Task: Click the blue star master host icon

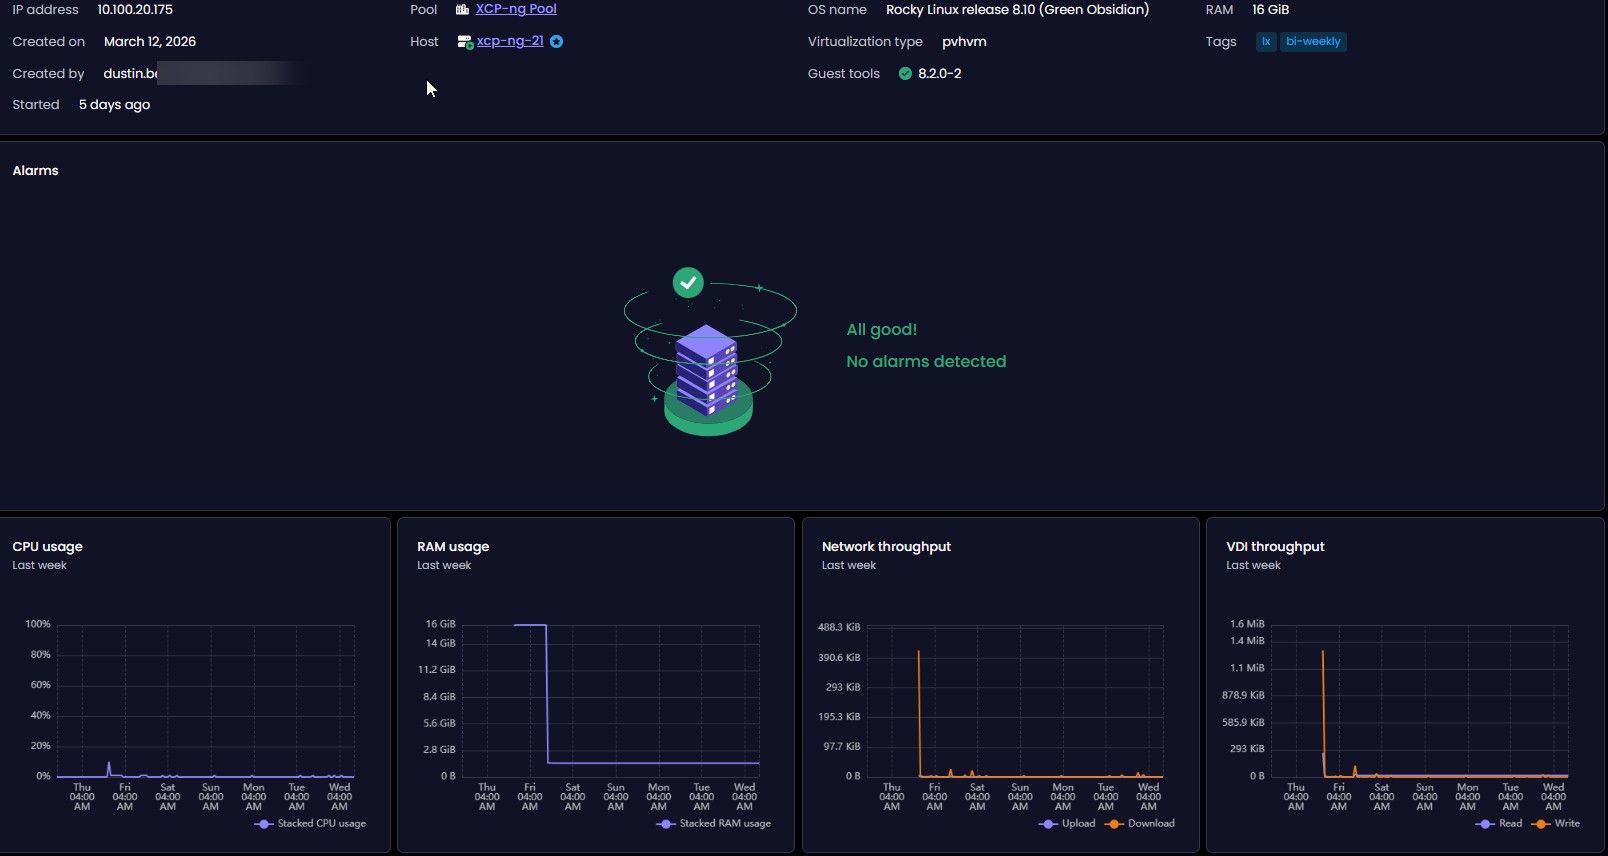Action: [x=557, y=42]
